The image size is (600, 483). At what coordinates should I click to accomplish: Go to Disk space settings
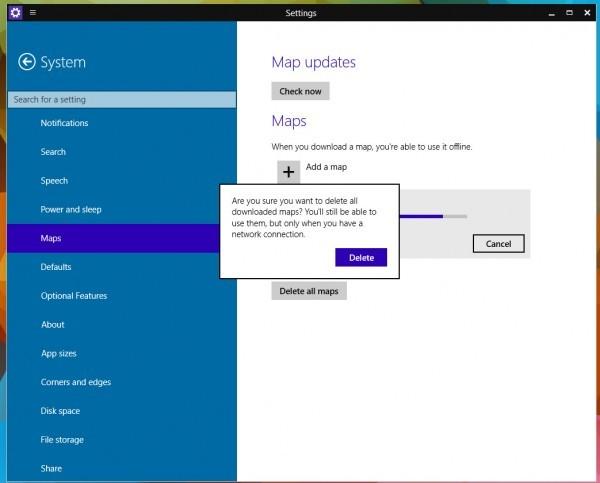click(60, 411)
